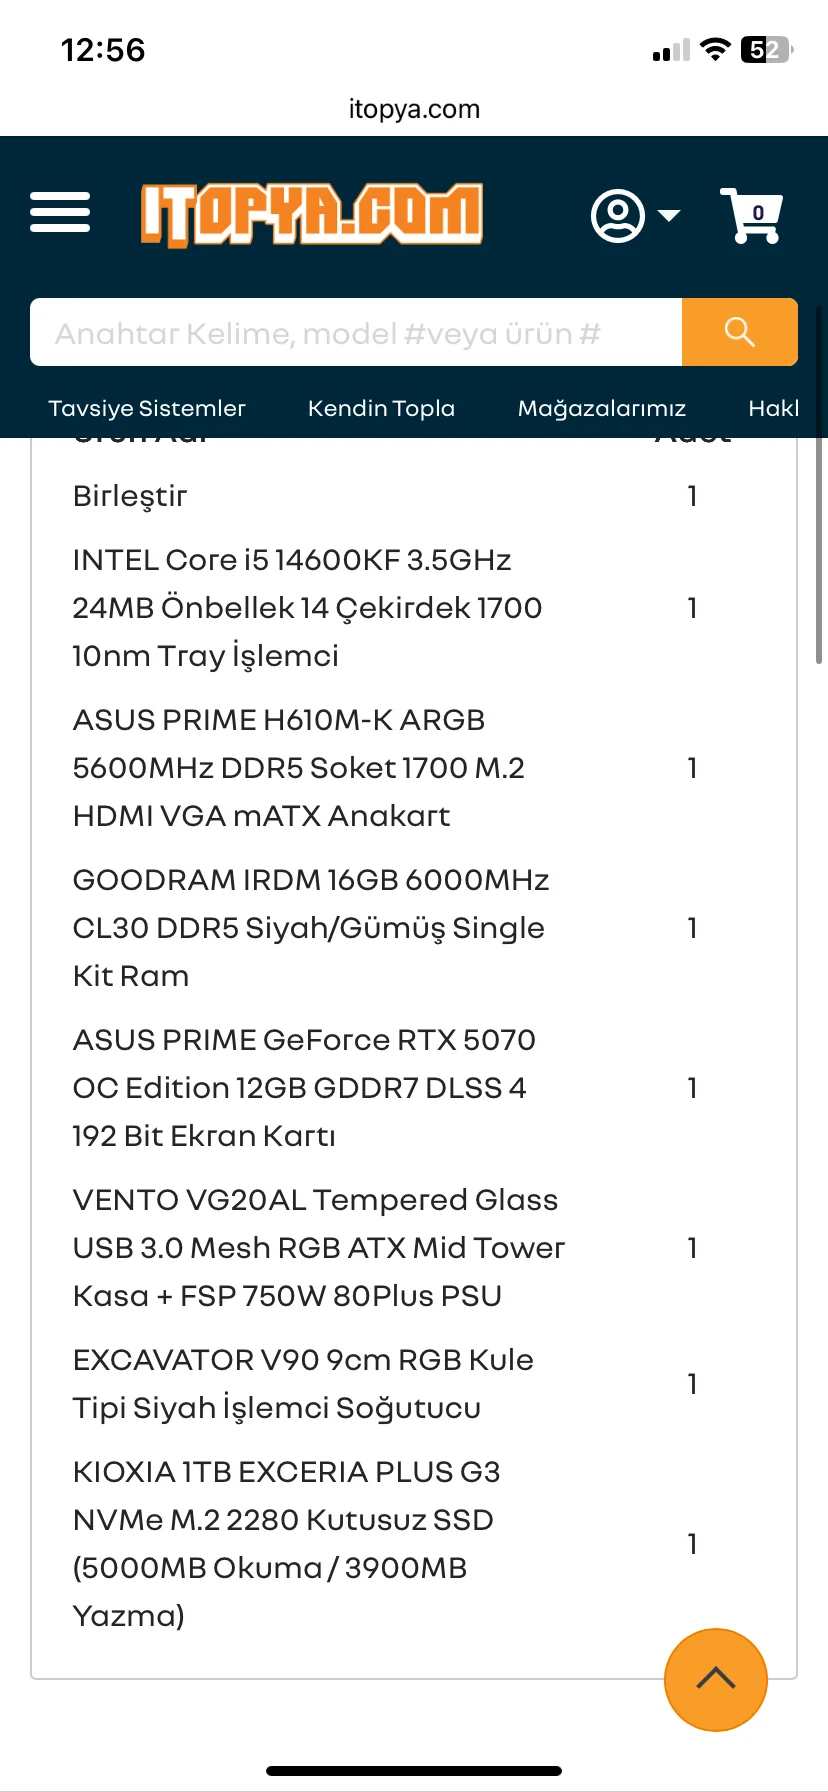Open ASUS PRIME RTX 5070 graphics card
Screen dimensions: 828x1792
point(303,1088)
